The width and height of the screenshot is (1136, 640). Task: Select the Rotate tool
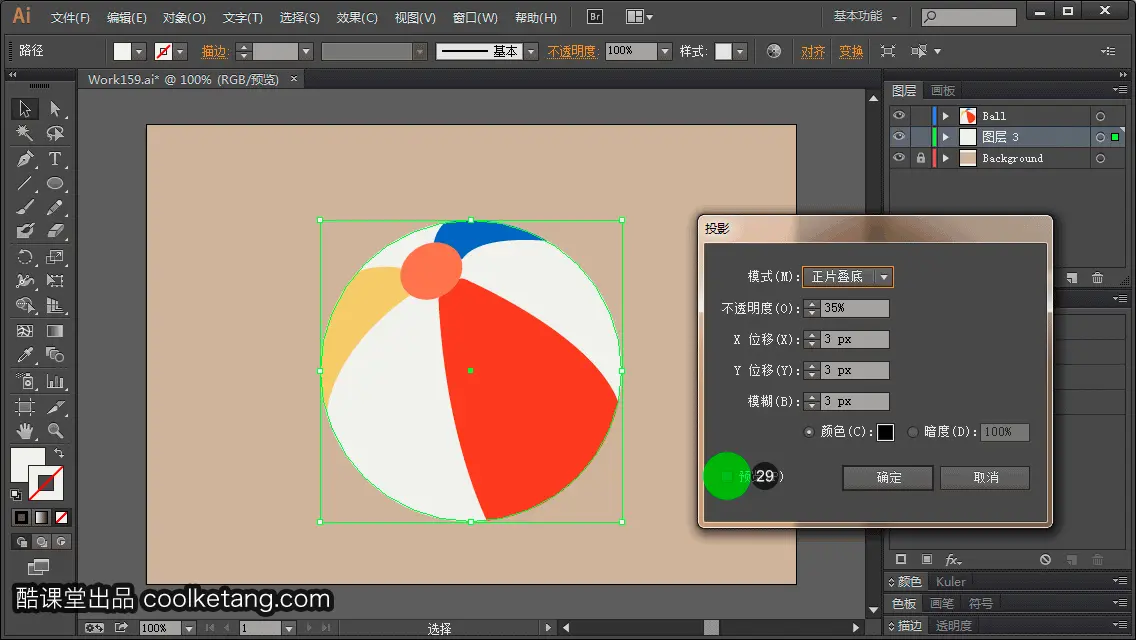tap(25, 257)
